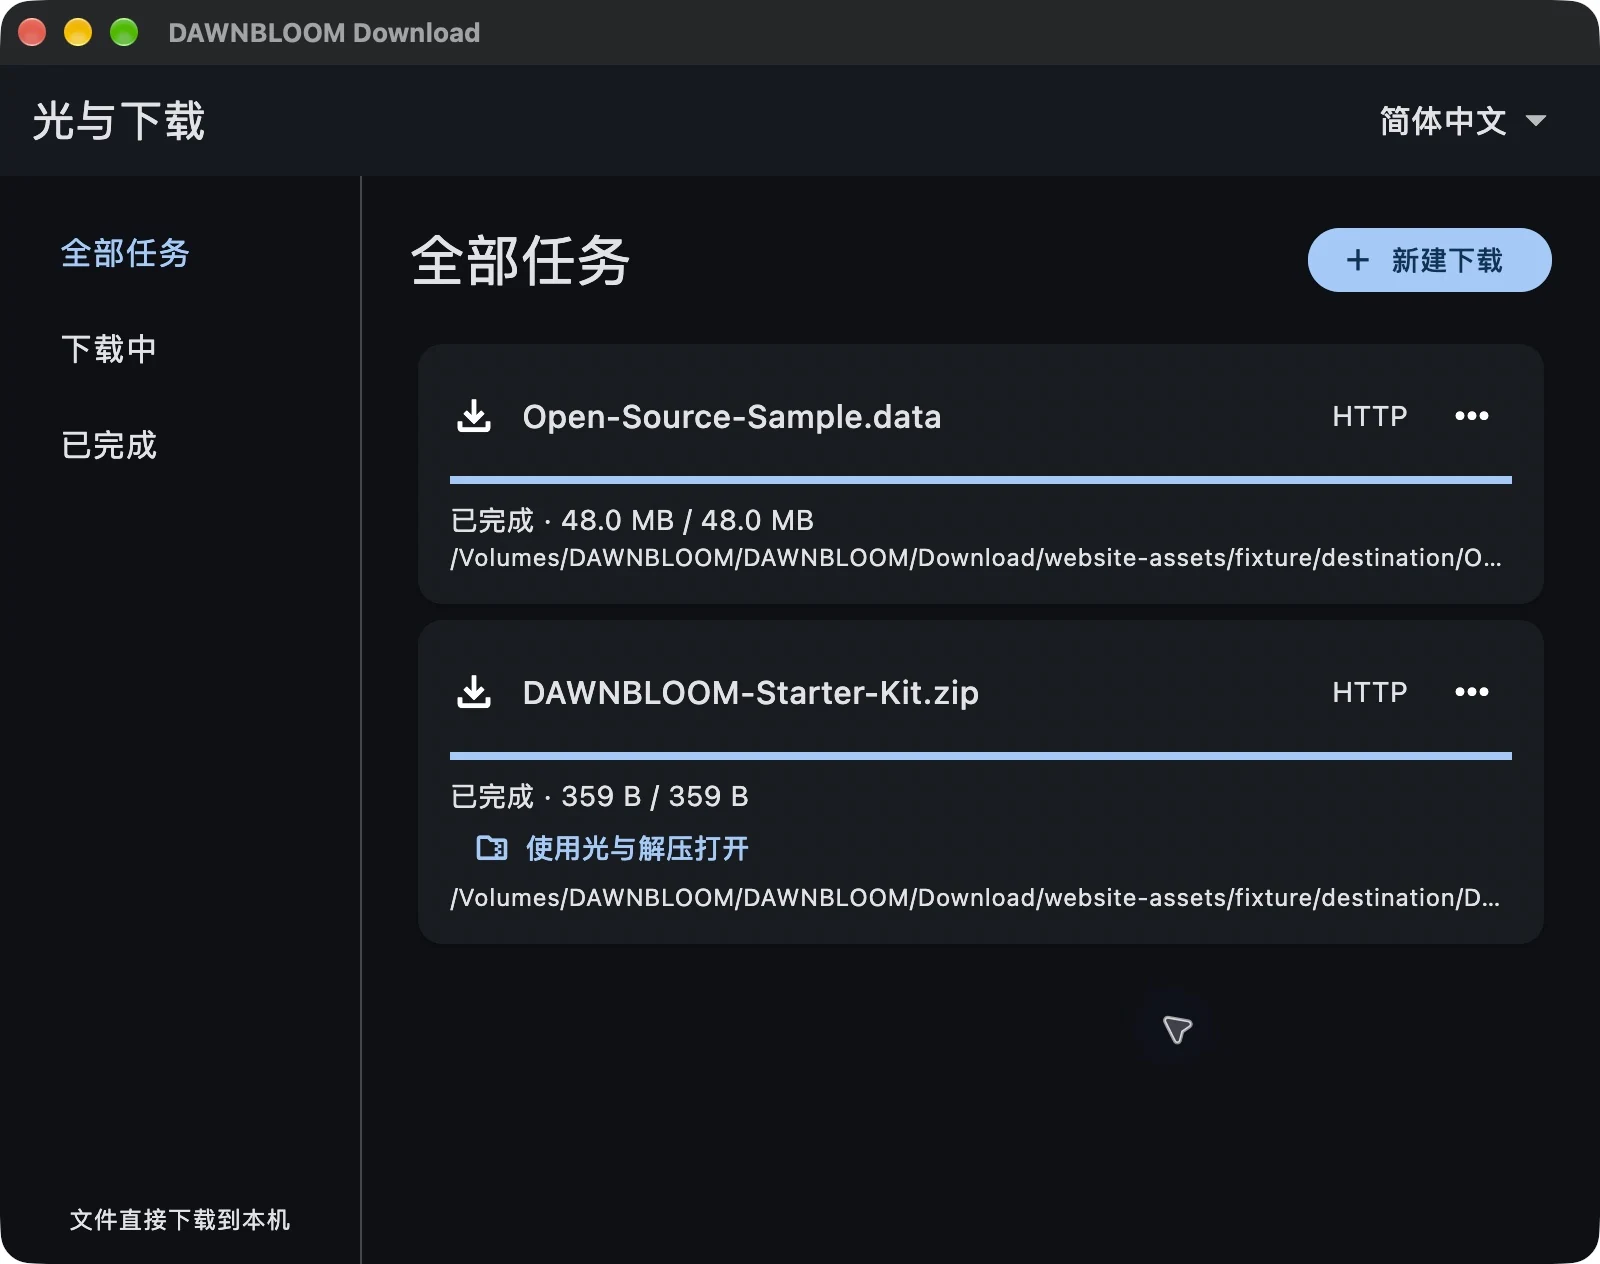Click the folder-zip icon in Starter-Kit card
Screen dimensions: 1600x1264
click(491, 848)
